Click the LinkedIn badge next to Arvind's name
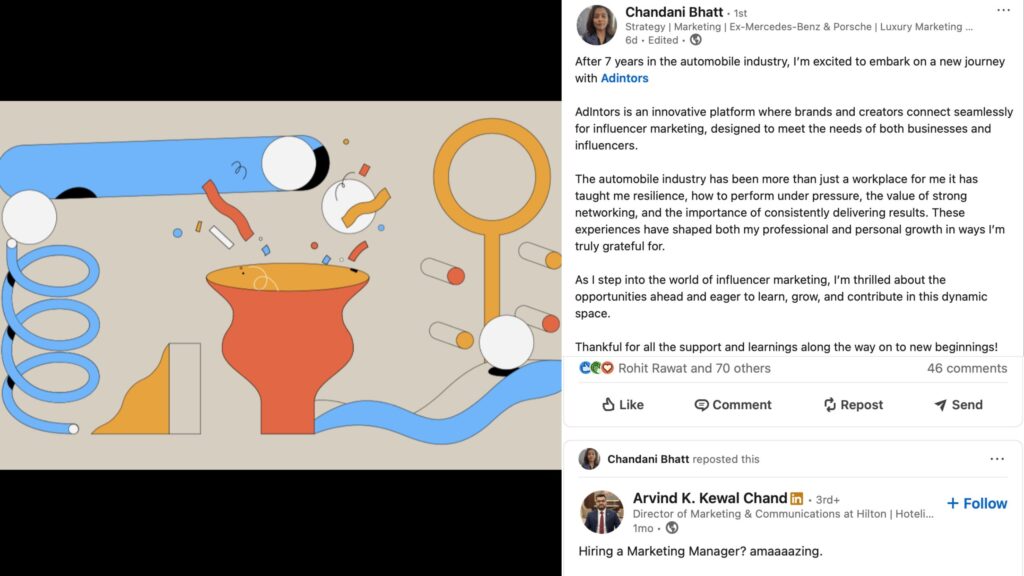The height and width of the screenshot is (576, 1024). [796, 498]
